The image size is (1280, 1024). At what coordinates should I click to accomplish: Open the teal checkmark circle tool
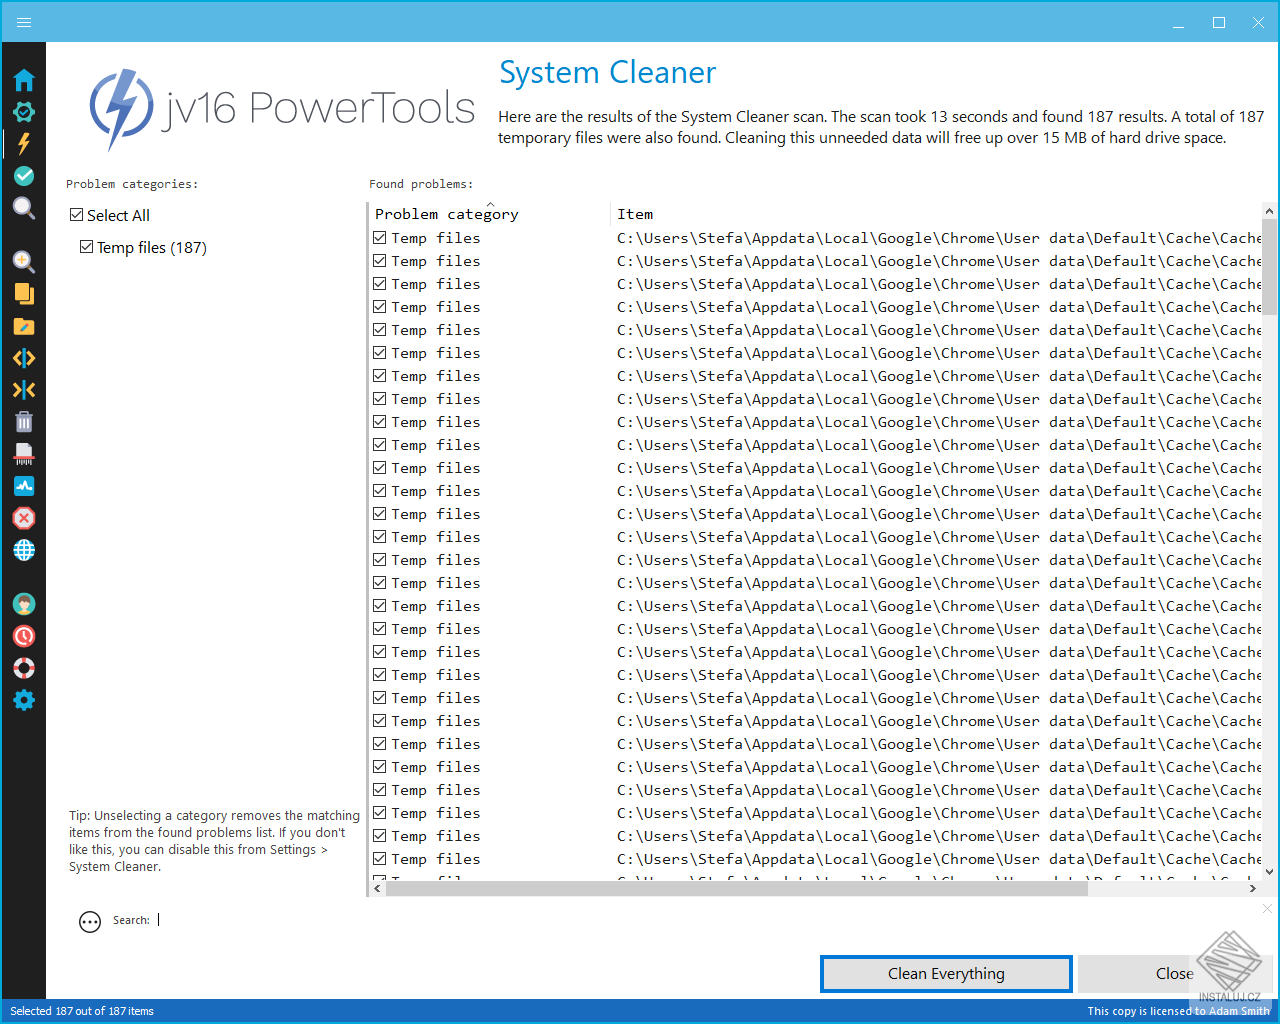24,176
